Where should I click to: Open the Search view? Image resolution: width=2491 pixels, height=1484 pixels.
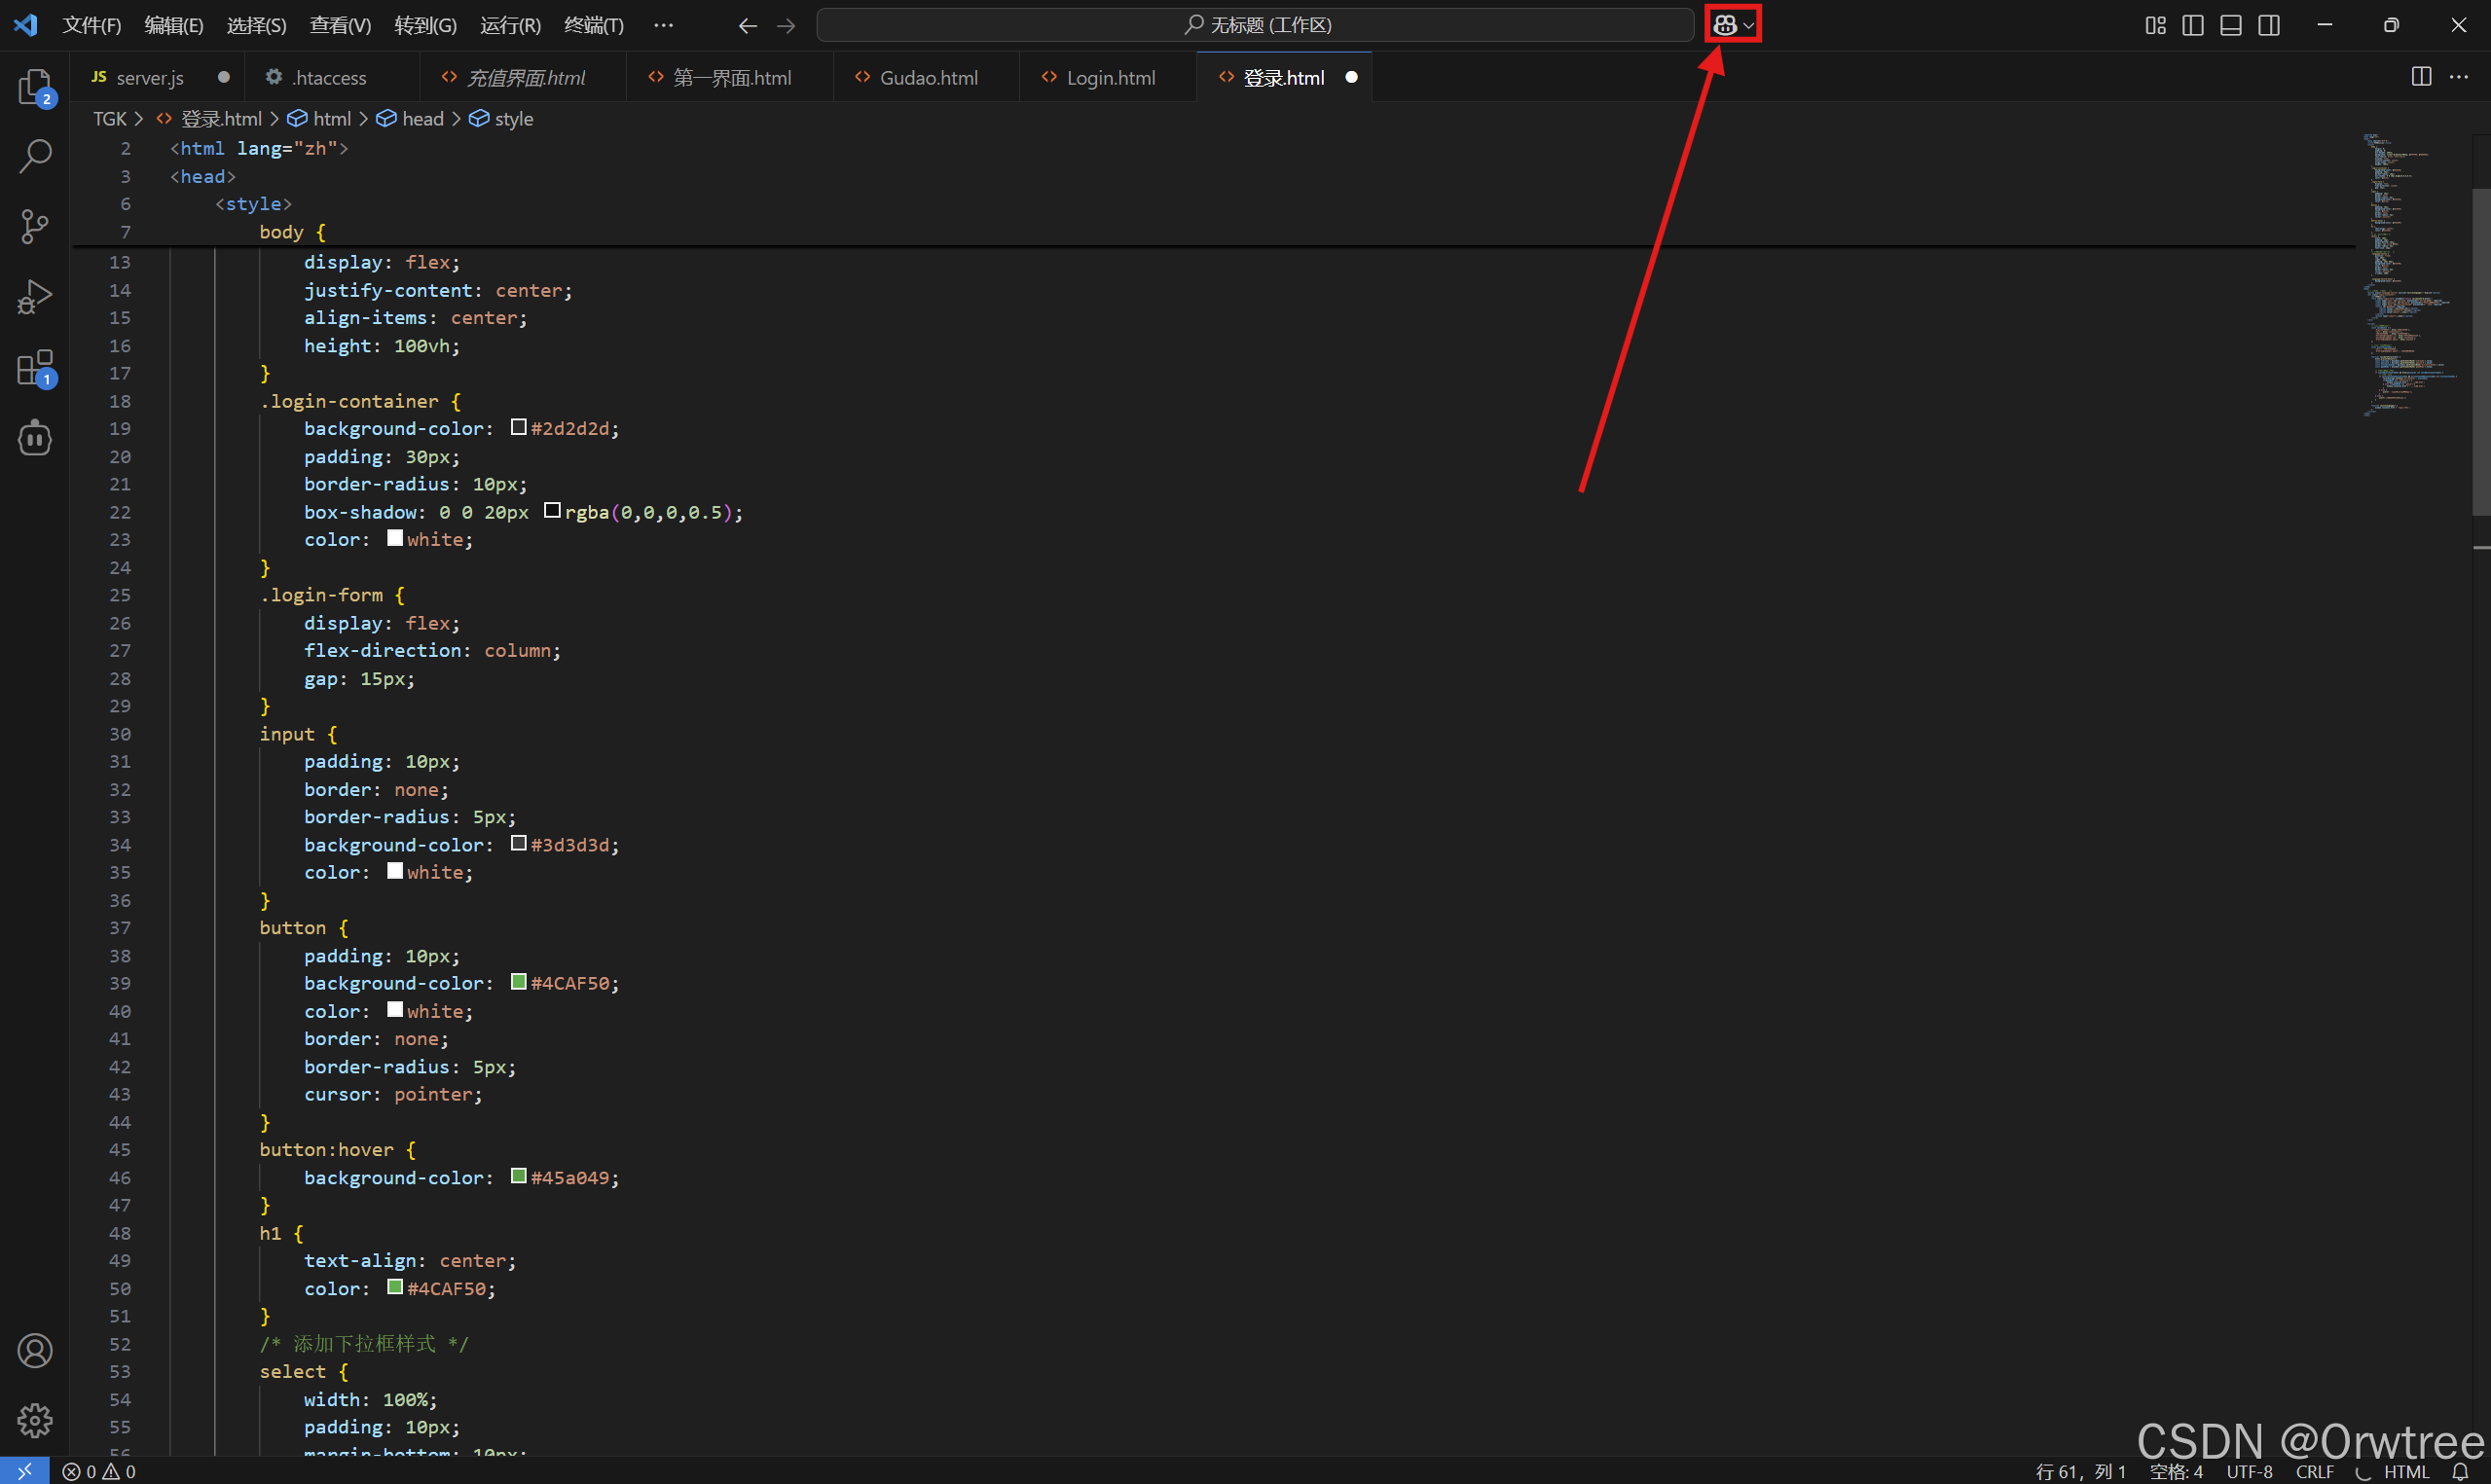pos(35,156)
